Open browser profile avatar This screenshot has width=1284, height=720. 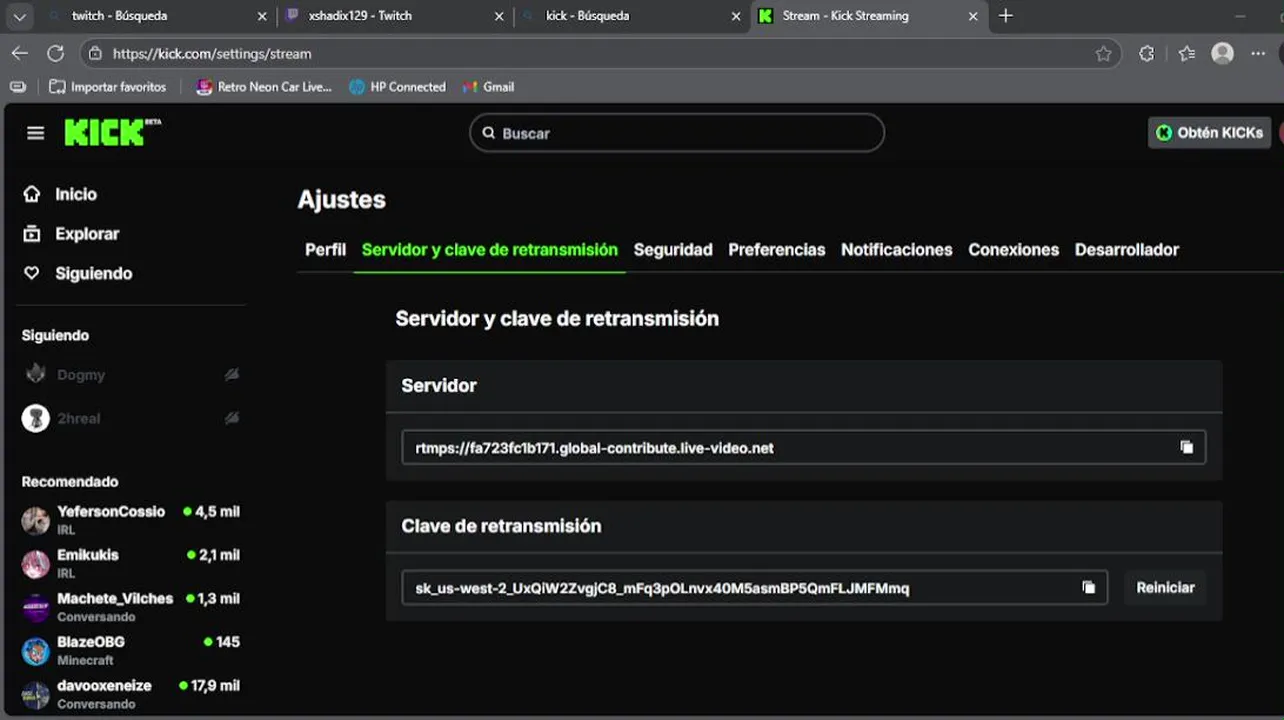click(1222, 54)
